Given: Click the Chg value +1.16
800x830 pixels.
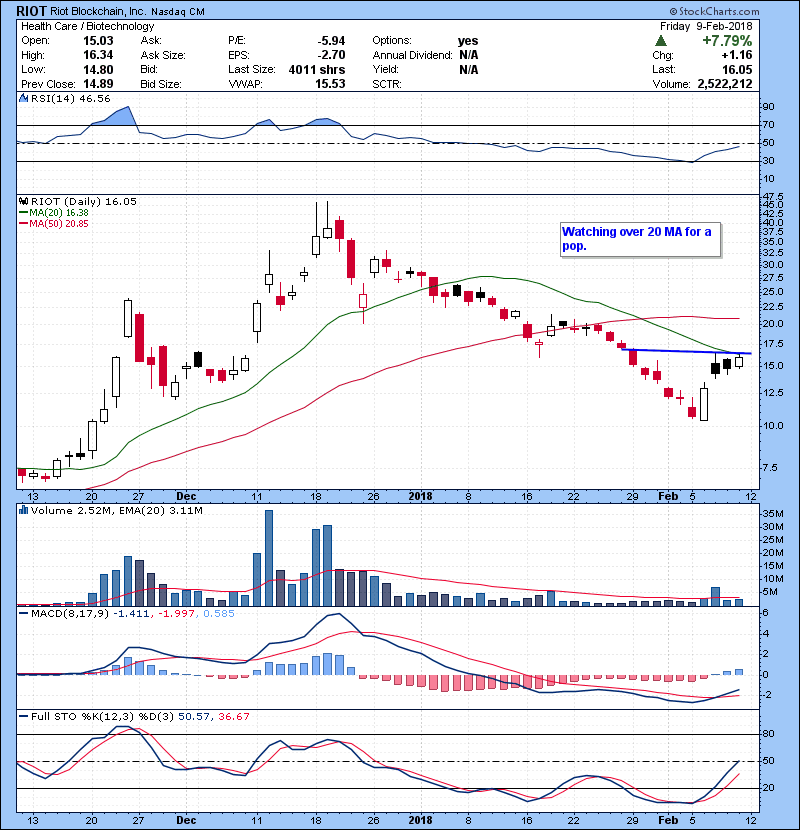Looking at the screenshot, I should pos(737,55).
